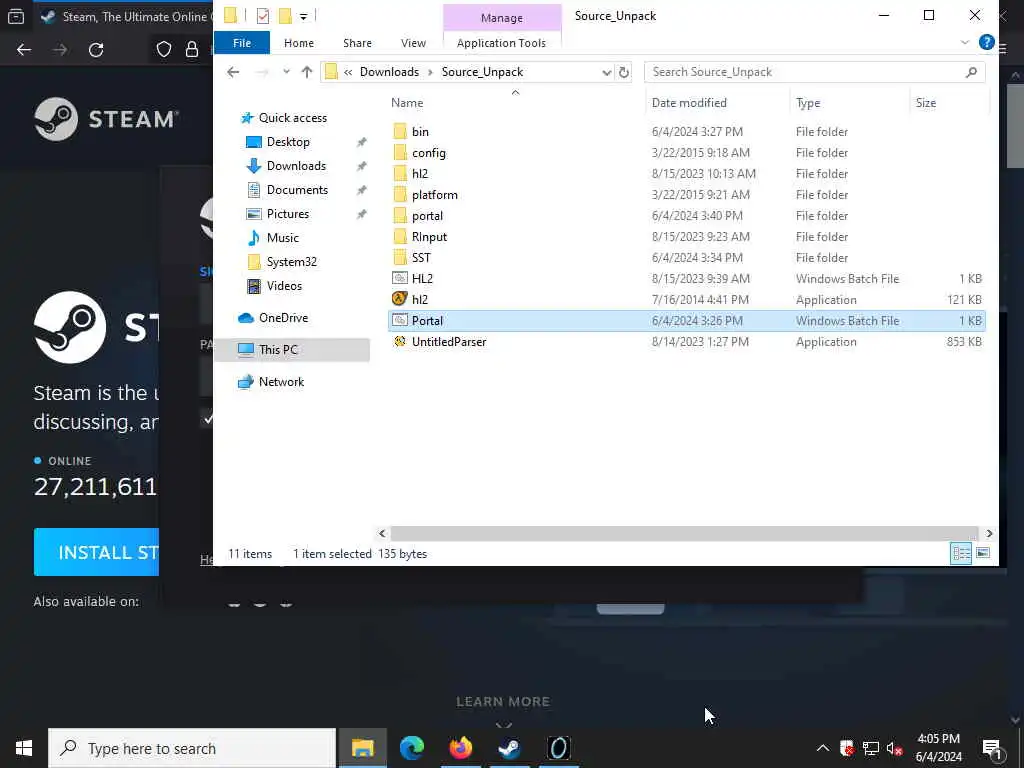Viewport: 1024px width, 768px height.
Task: Select the config folder icon
Action: [x=400, y=152]
